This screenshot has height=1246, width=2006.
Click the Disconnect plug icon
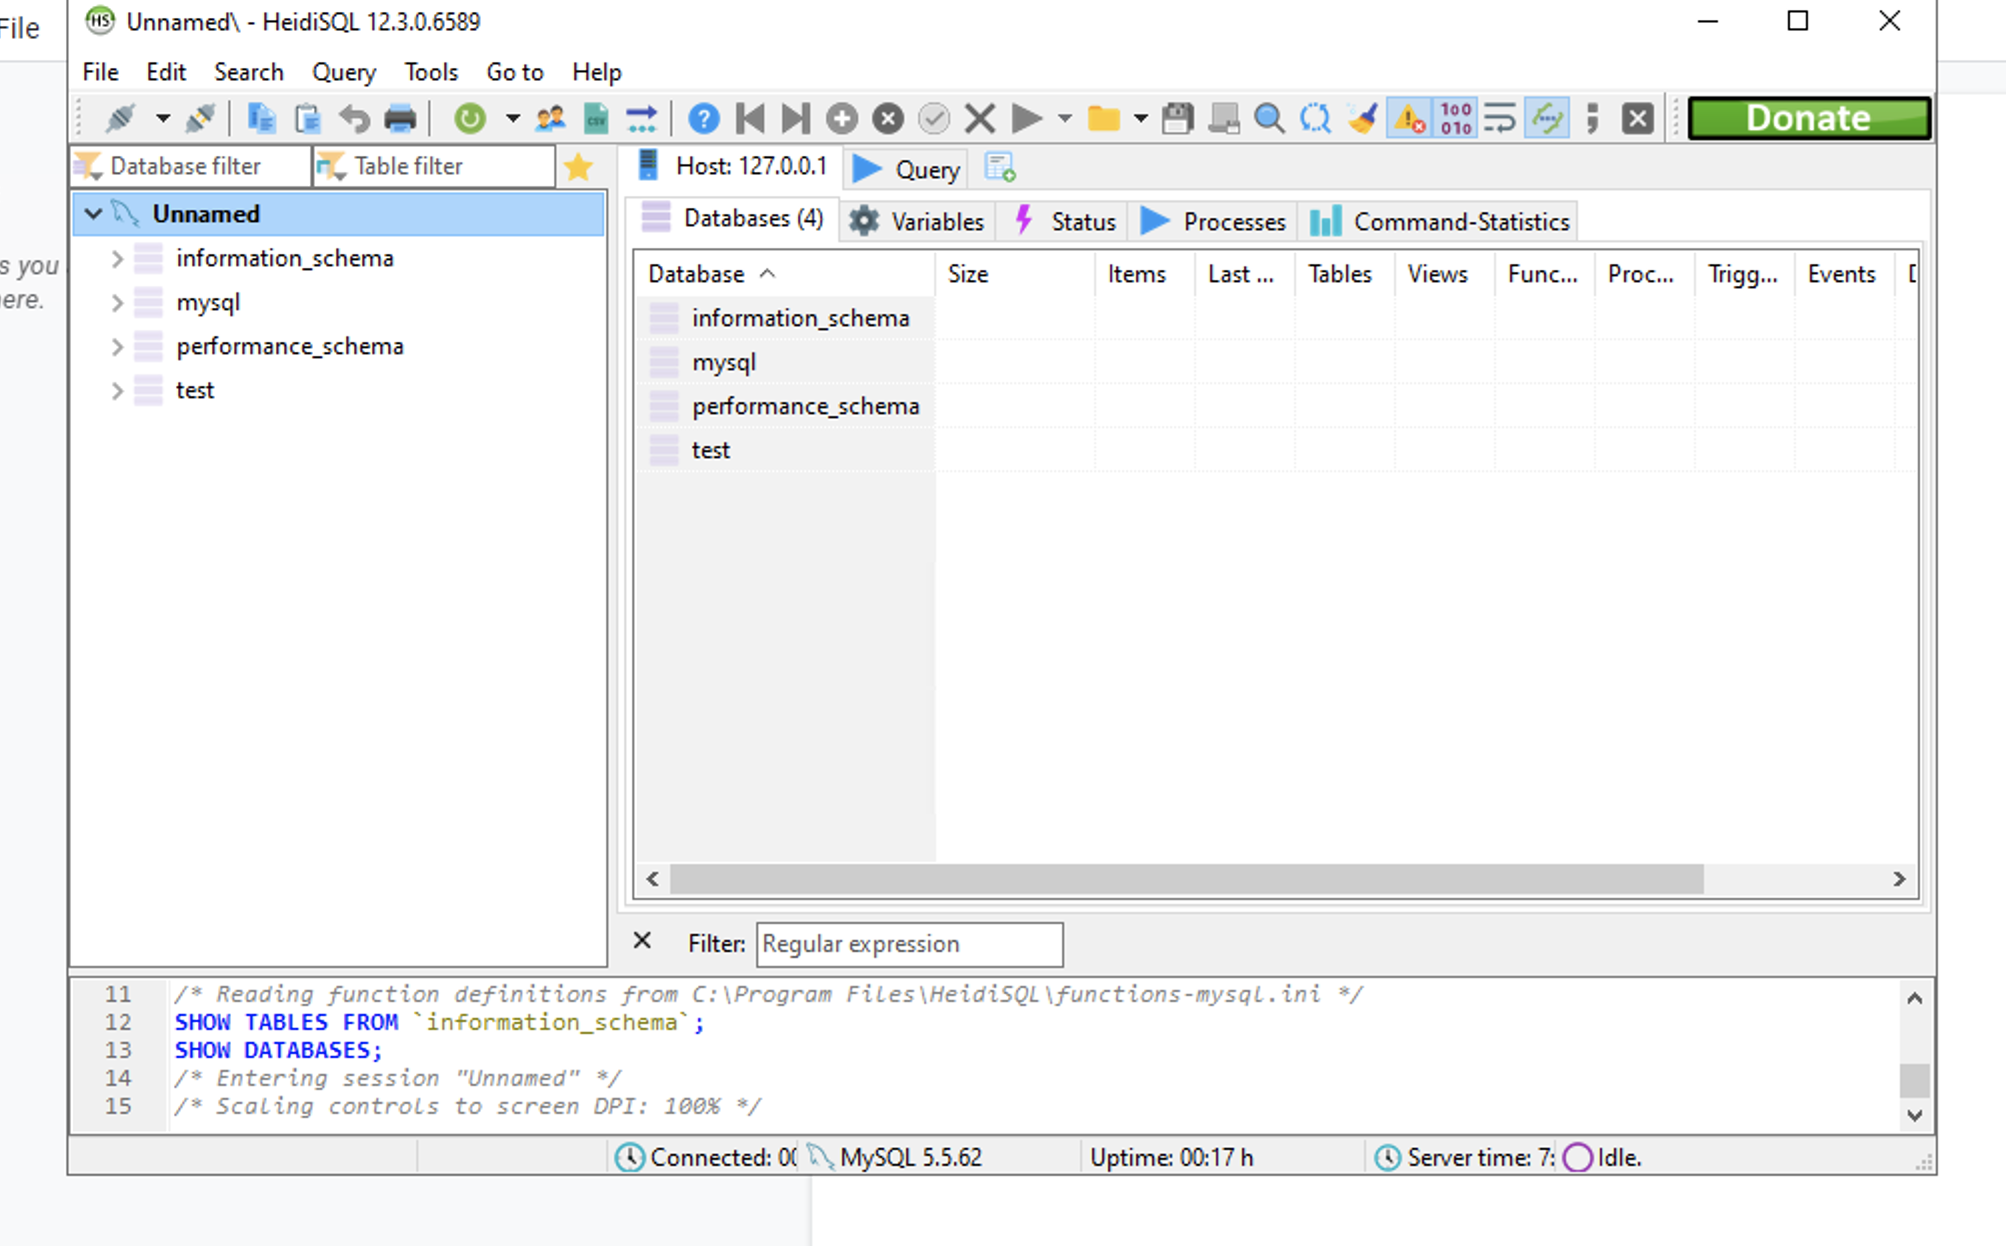(x=201, y=117)
